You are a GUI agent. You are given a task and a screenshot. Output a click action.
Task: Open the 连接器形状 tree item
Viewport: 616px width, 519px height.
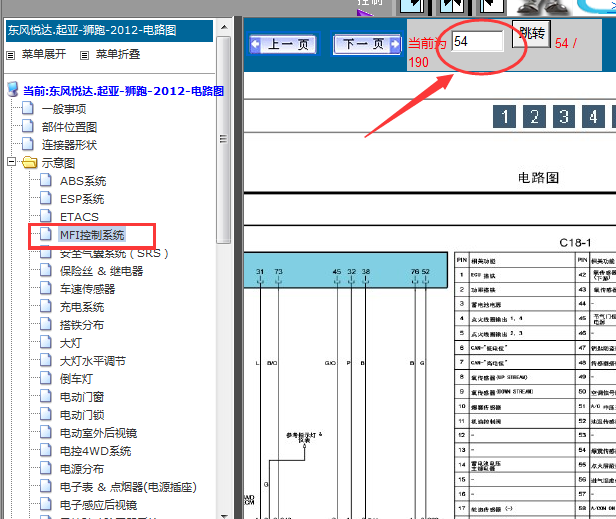(x=69, y=145)
